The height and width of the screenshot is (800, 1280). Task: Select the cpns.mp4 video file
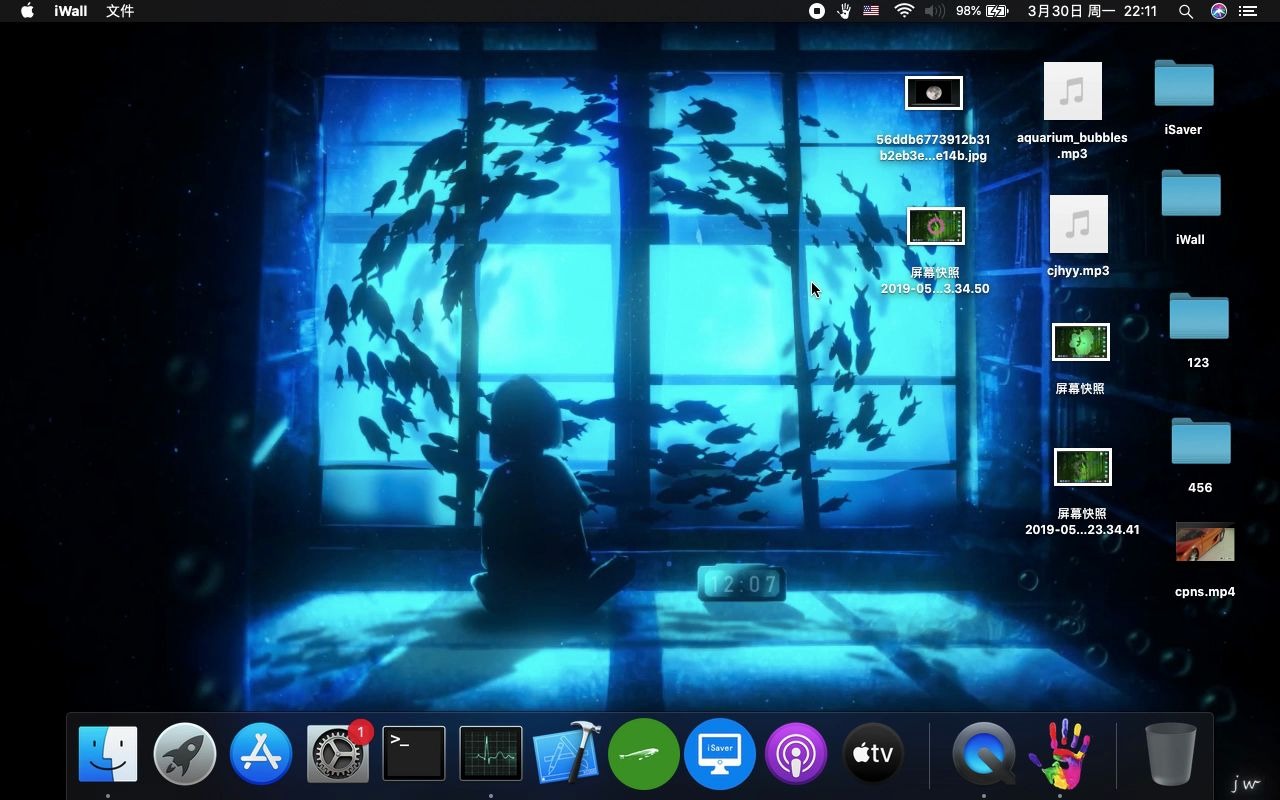pyautogui.click(x=1205, y=542)
